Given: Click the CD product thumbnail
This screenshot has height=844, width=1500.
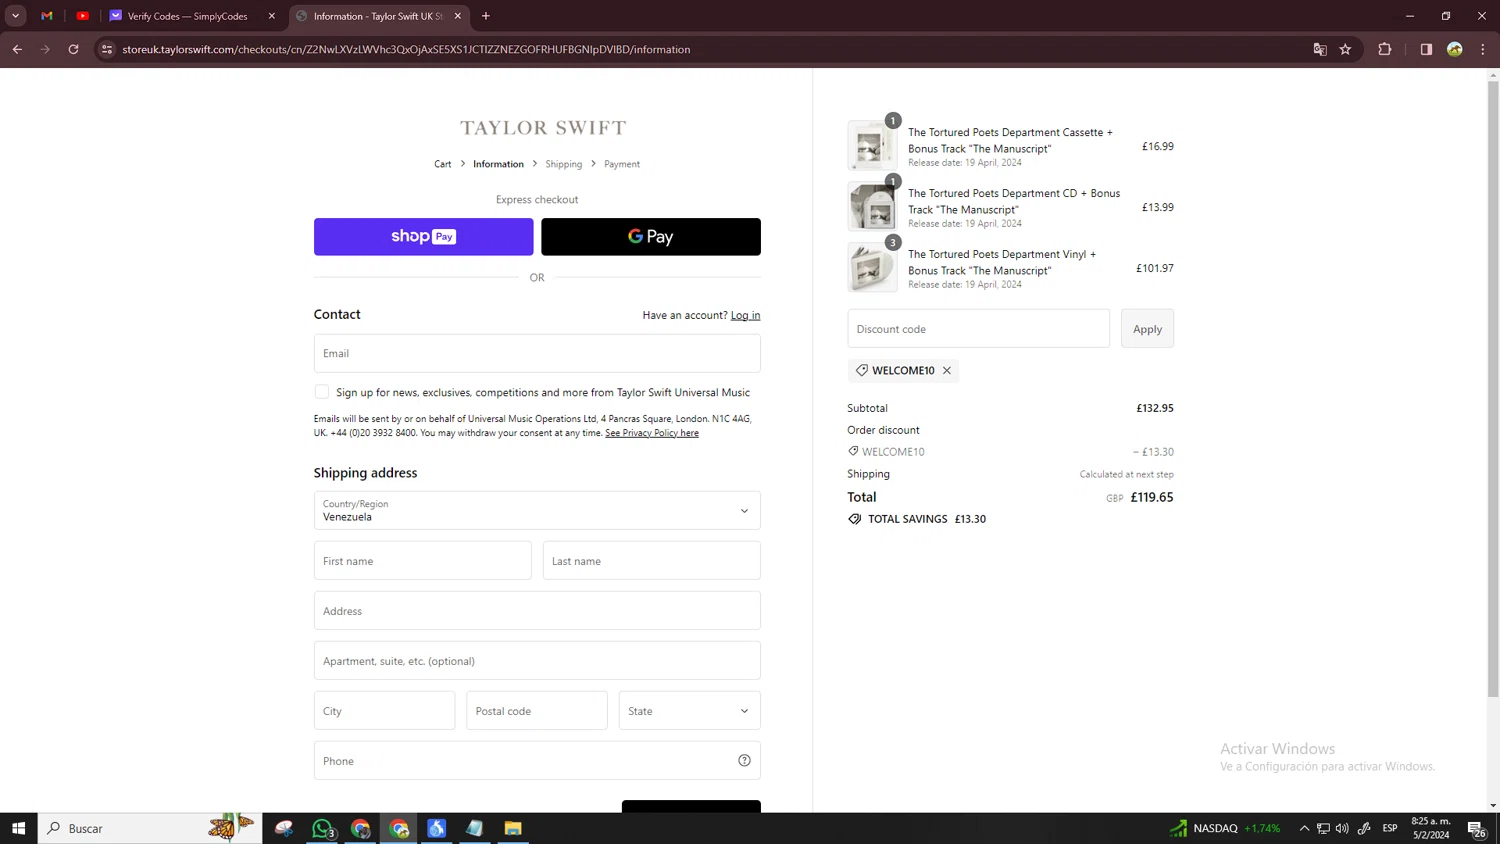Looking at the screenshot, I should pyautogui.click(x=872, y=207).
